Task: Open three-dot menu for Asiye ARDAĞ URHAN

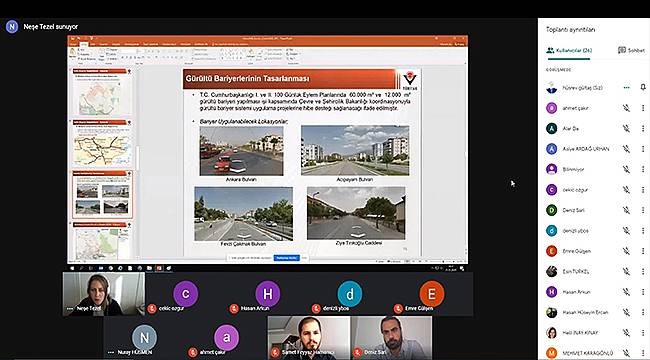Action: tap(643, 148)
